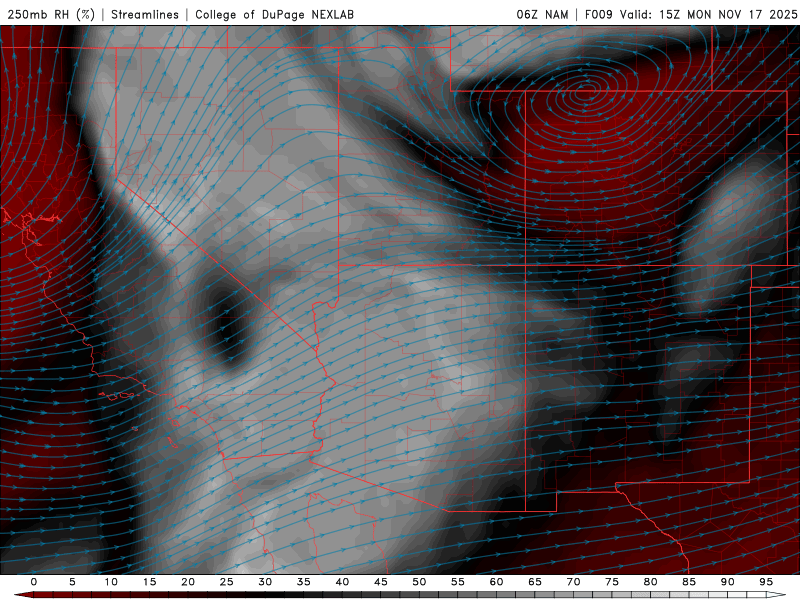This screenshot has width=800, height=600.
Task: Click the white right arrow end of colorbar
Action: [x=777, y=595]
